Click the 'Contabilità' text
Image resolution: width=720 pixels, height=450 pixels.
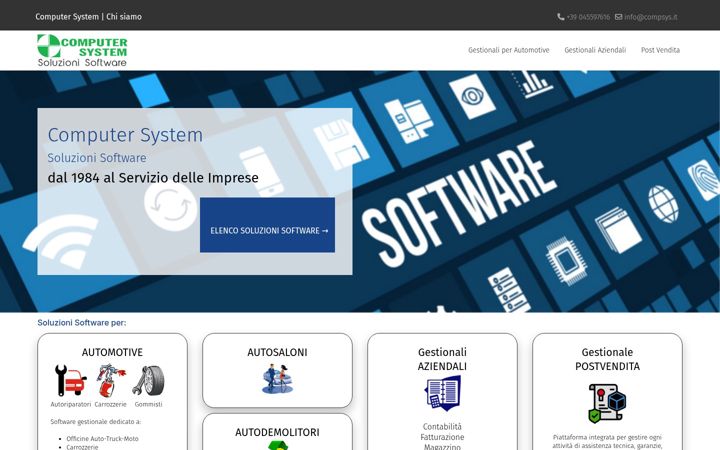tap(442, 427)
